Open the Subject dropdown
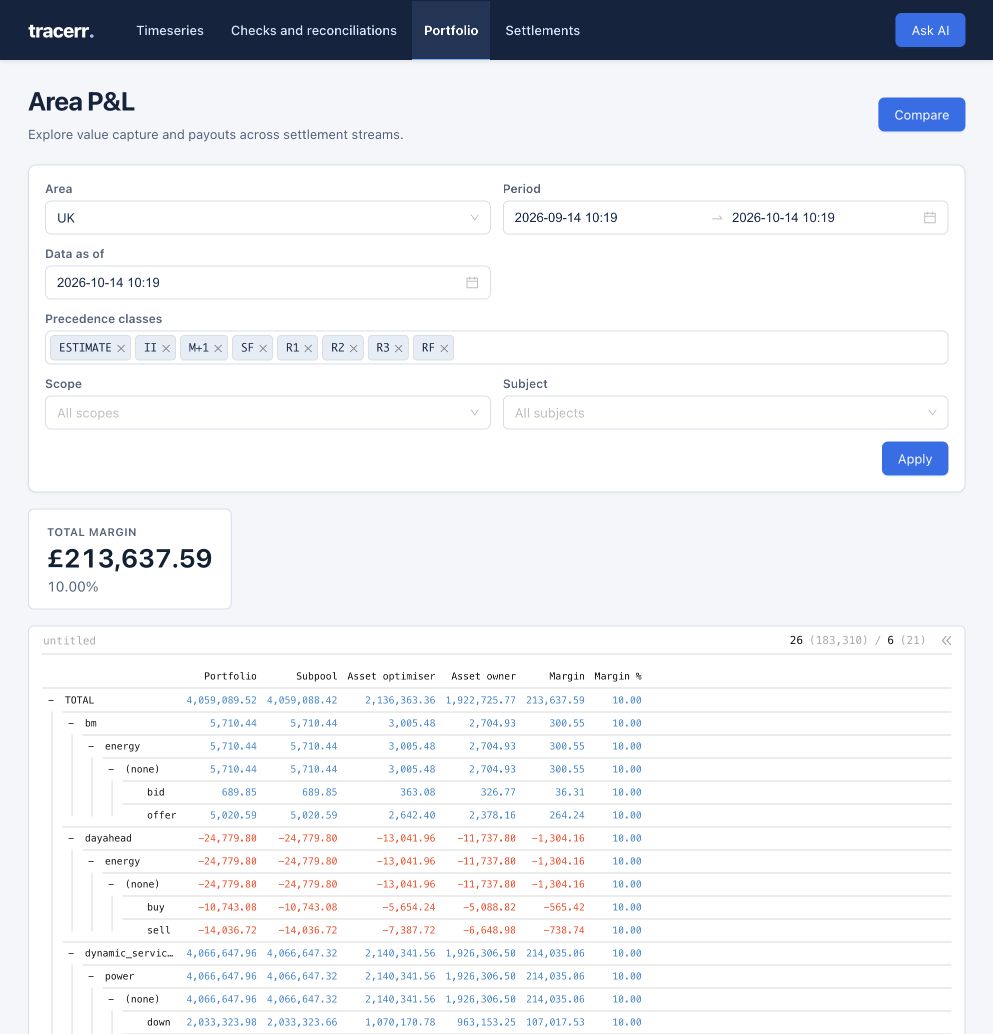The width and height of the screenshot is (993, 1034). coord(725,413)
